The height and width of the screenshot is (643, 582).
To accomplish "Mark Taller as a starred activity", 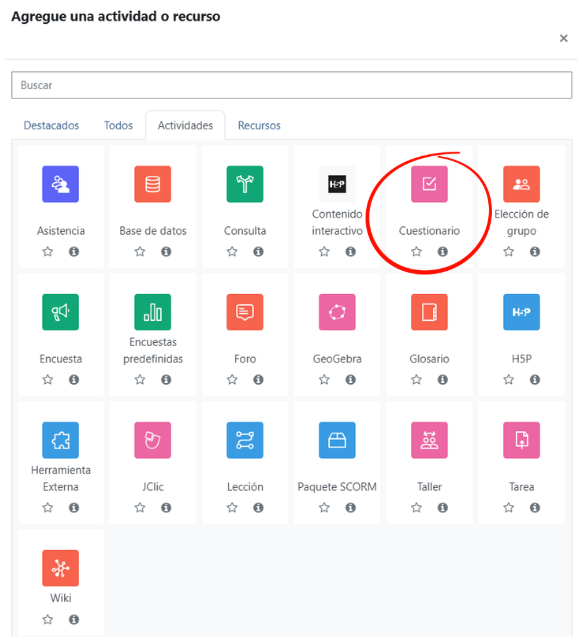I will click(416, 507).
